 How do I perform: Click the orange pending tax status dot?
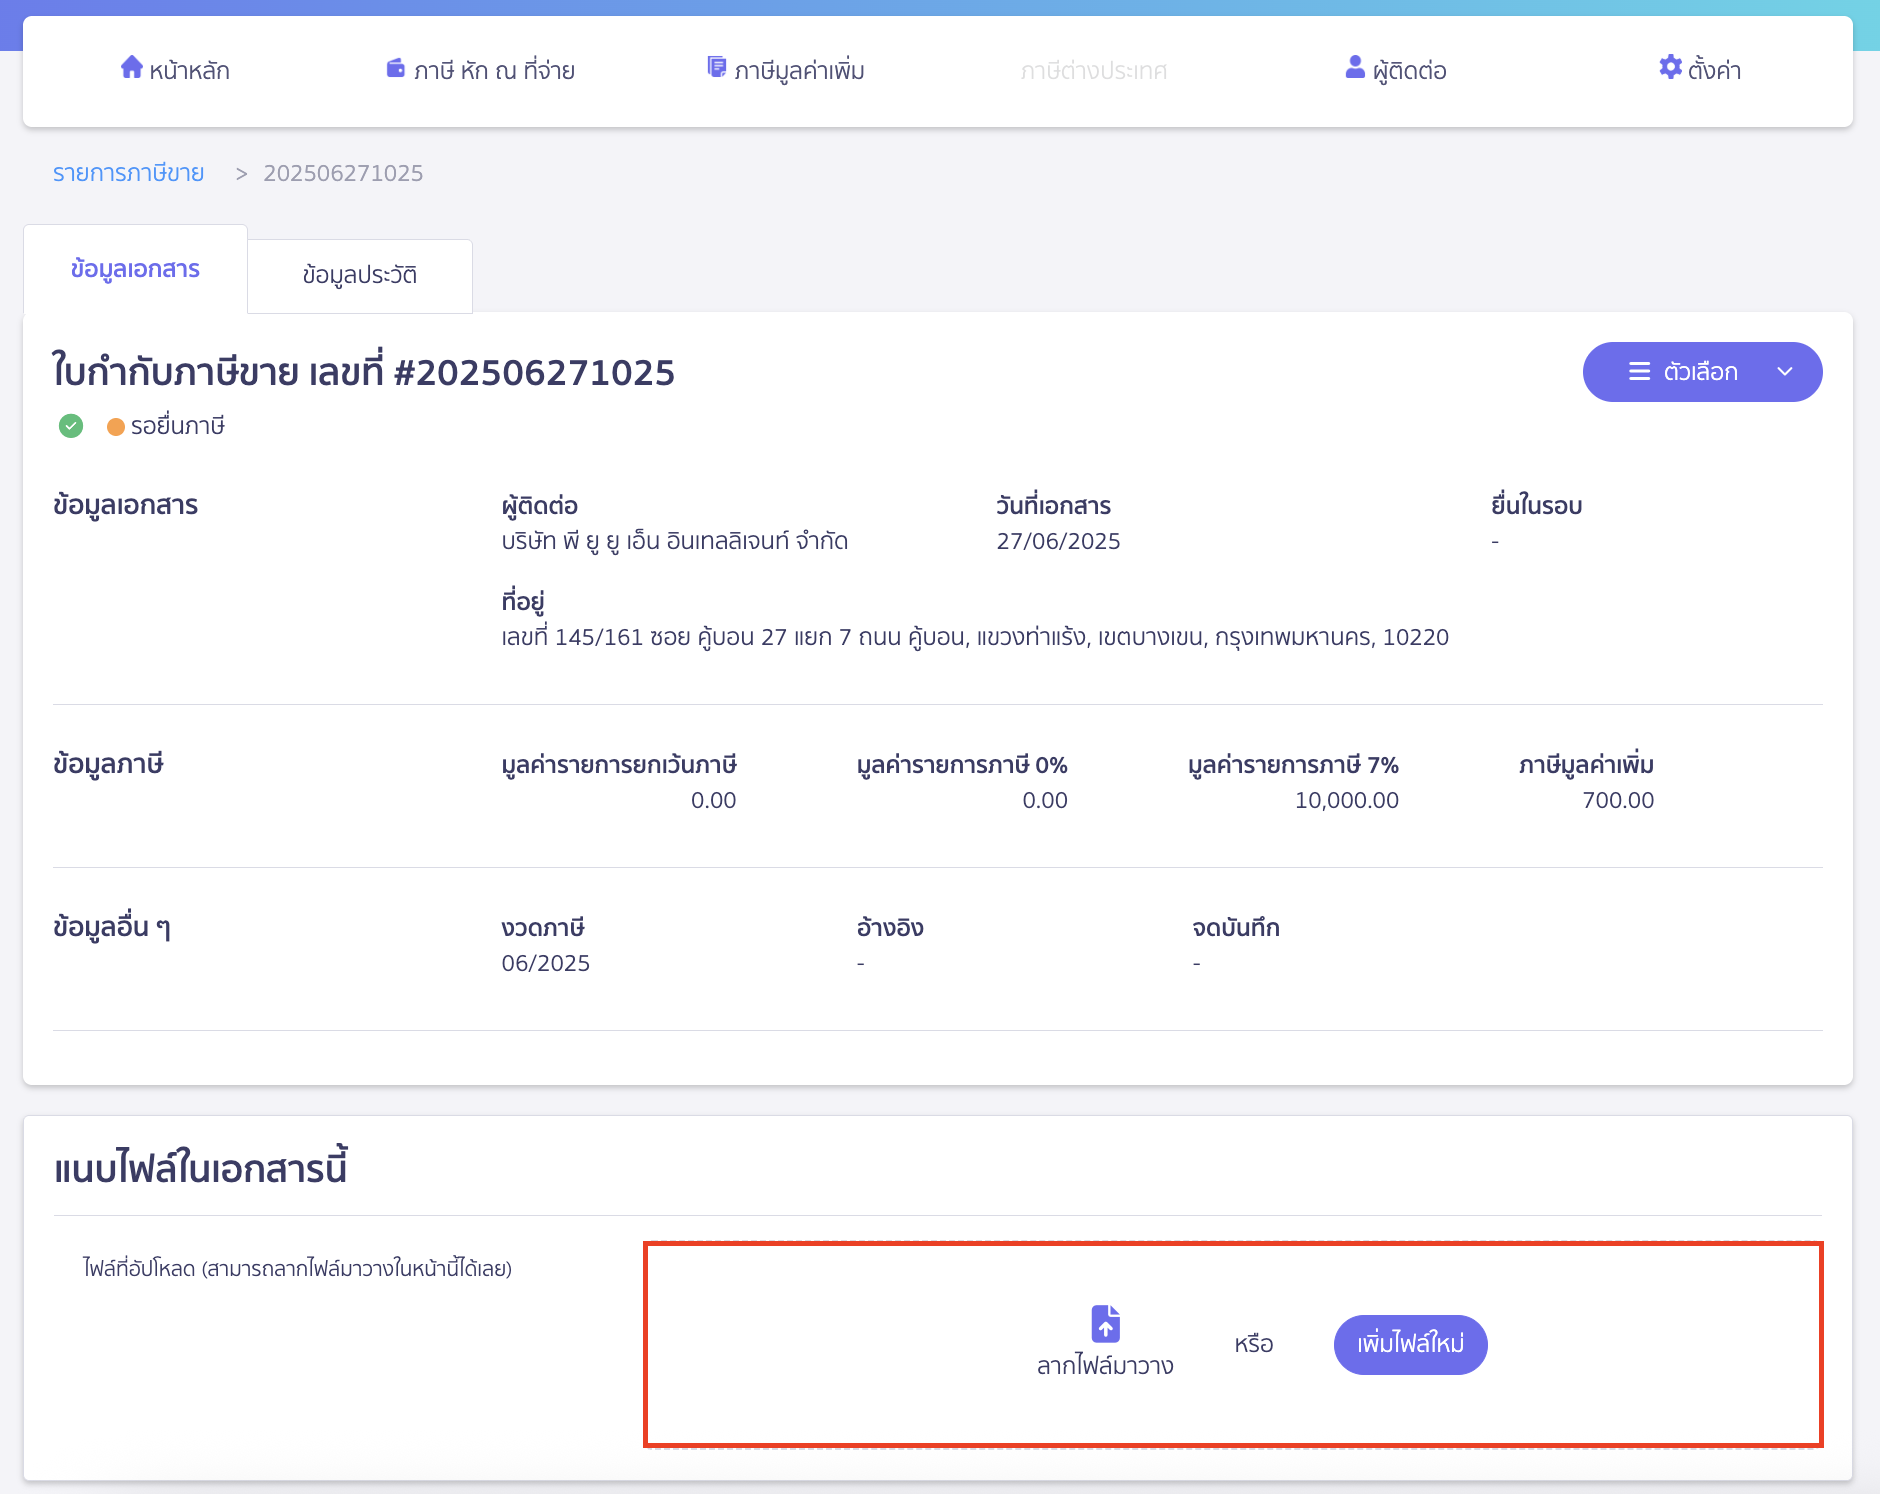pyautogui.click(x=116, y=427)
